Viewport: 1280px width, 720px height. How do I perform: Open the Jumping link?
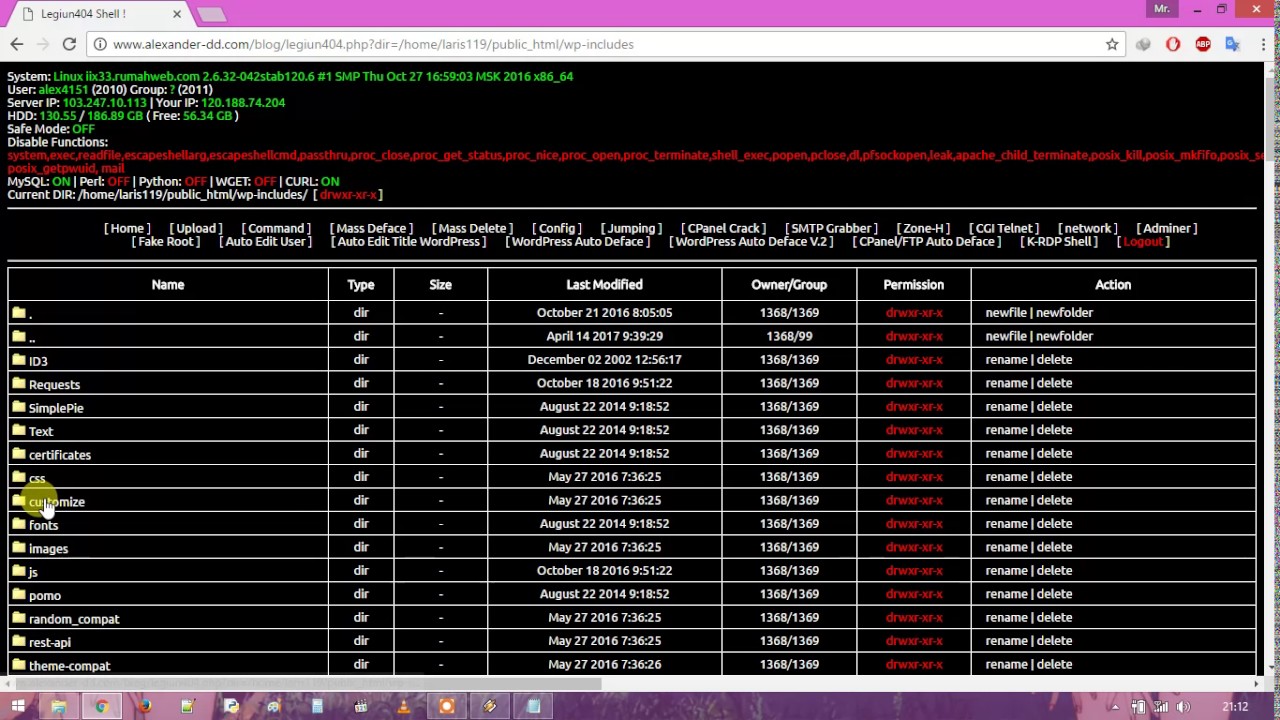[x=631, y=228]
